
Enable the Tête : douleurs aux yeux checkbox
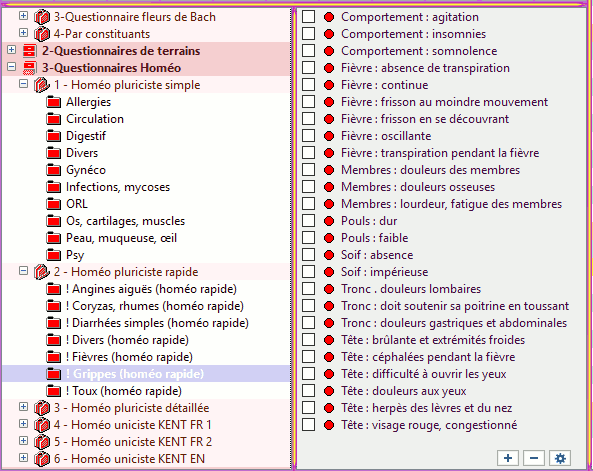308,391
